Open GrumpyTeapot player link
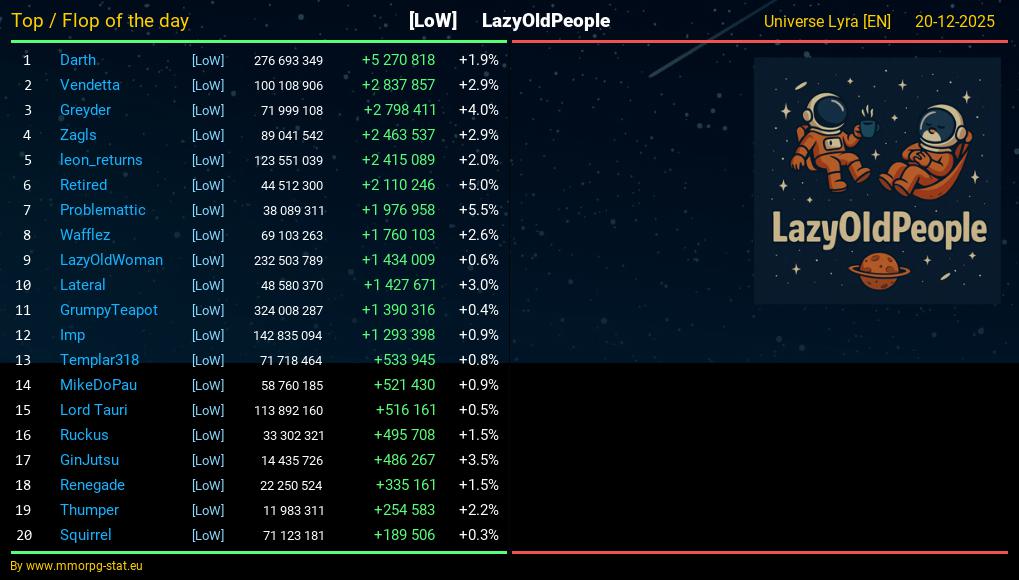This screenshot has height=580, width=1019. (108, 310)
